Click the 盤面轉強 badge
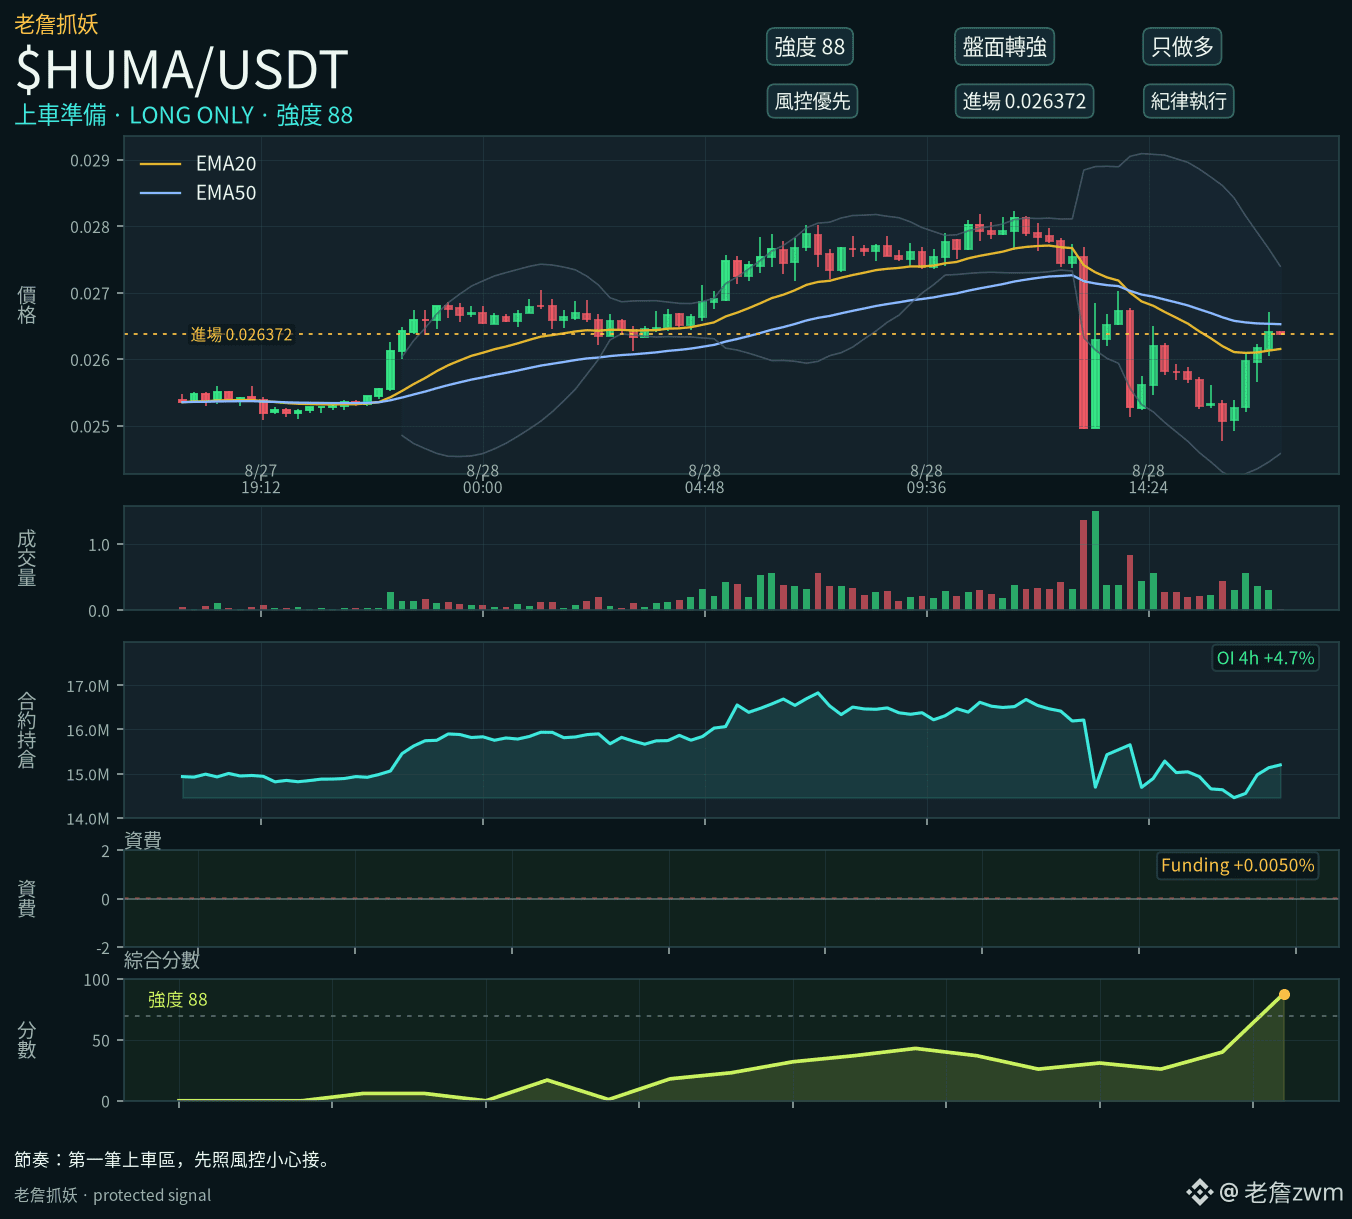 point(1004,47)
